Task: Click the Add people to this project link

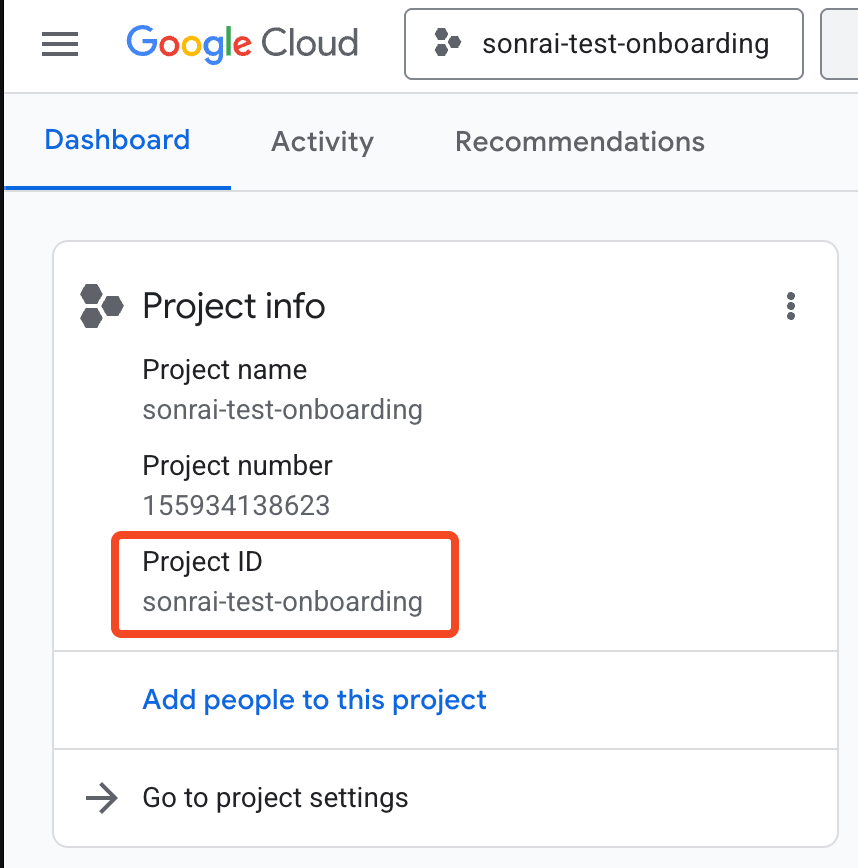Action: pos(314,699)
